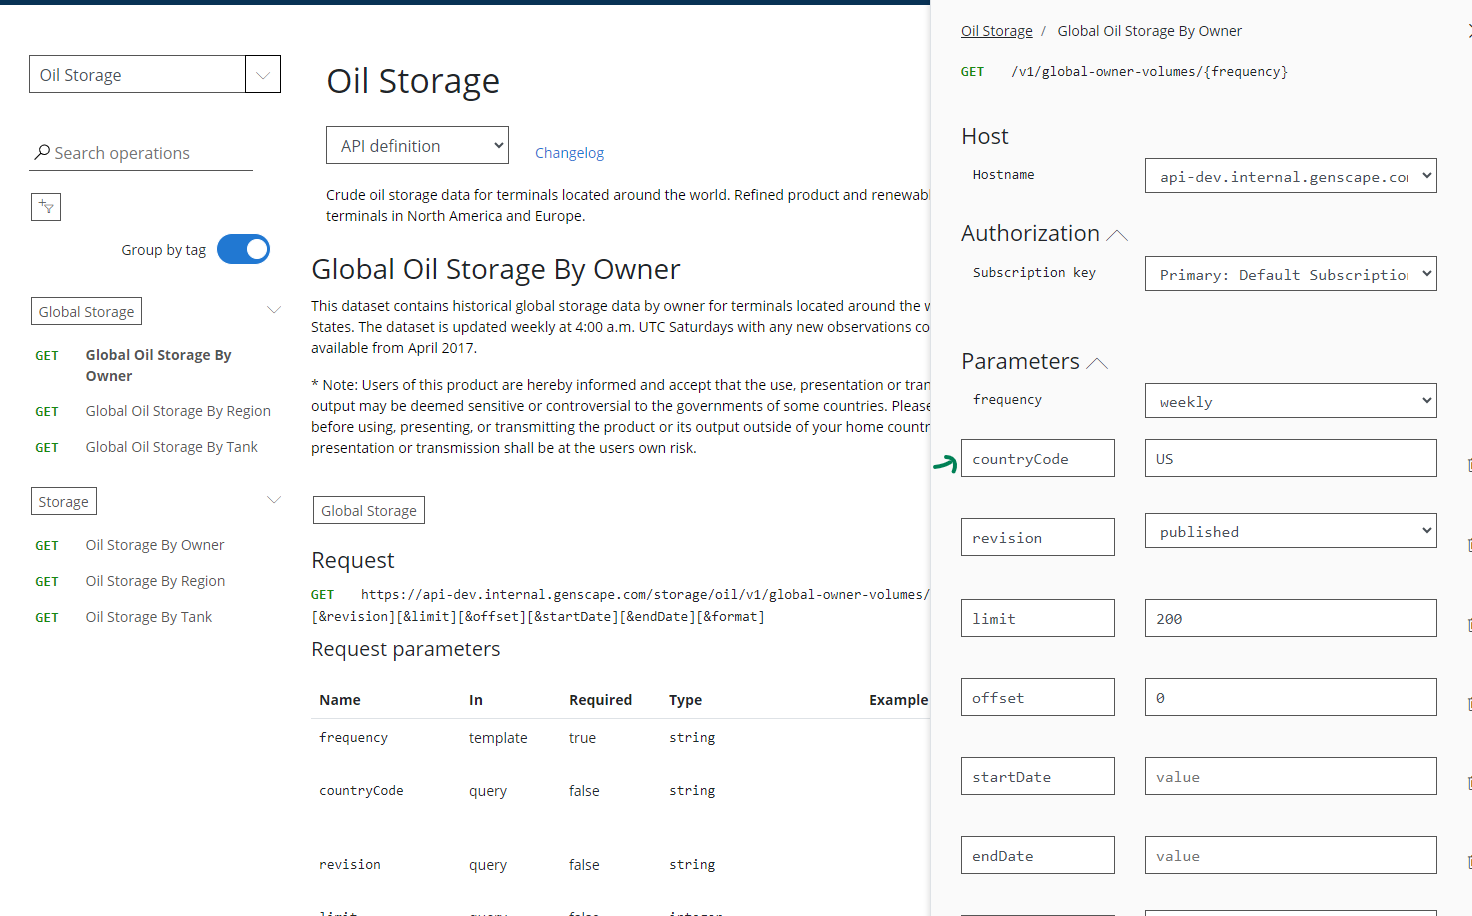Open the revision published dropdown
Image resolution: width=1472 pixels, height=916 pixels.
(x=1290, y=531)
